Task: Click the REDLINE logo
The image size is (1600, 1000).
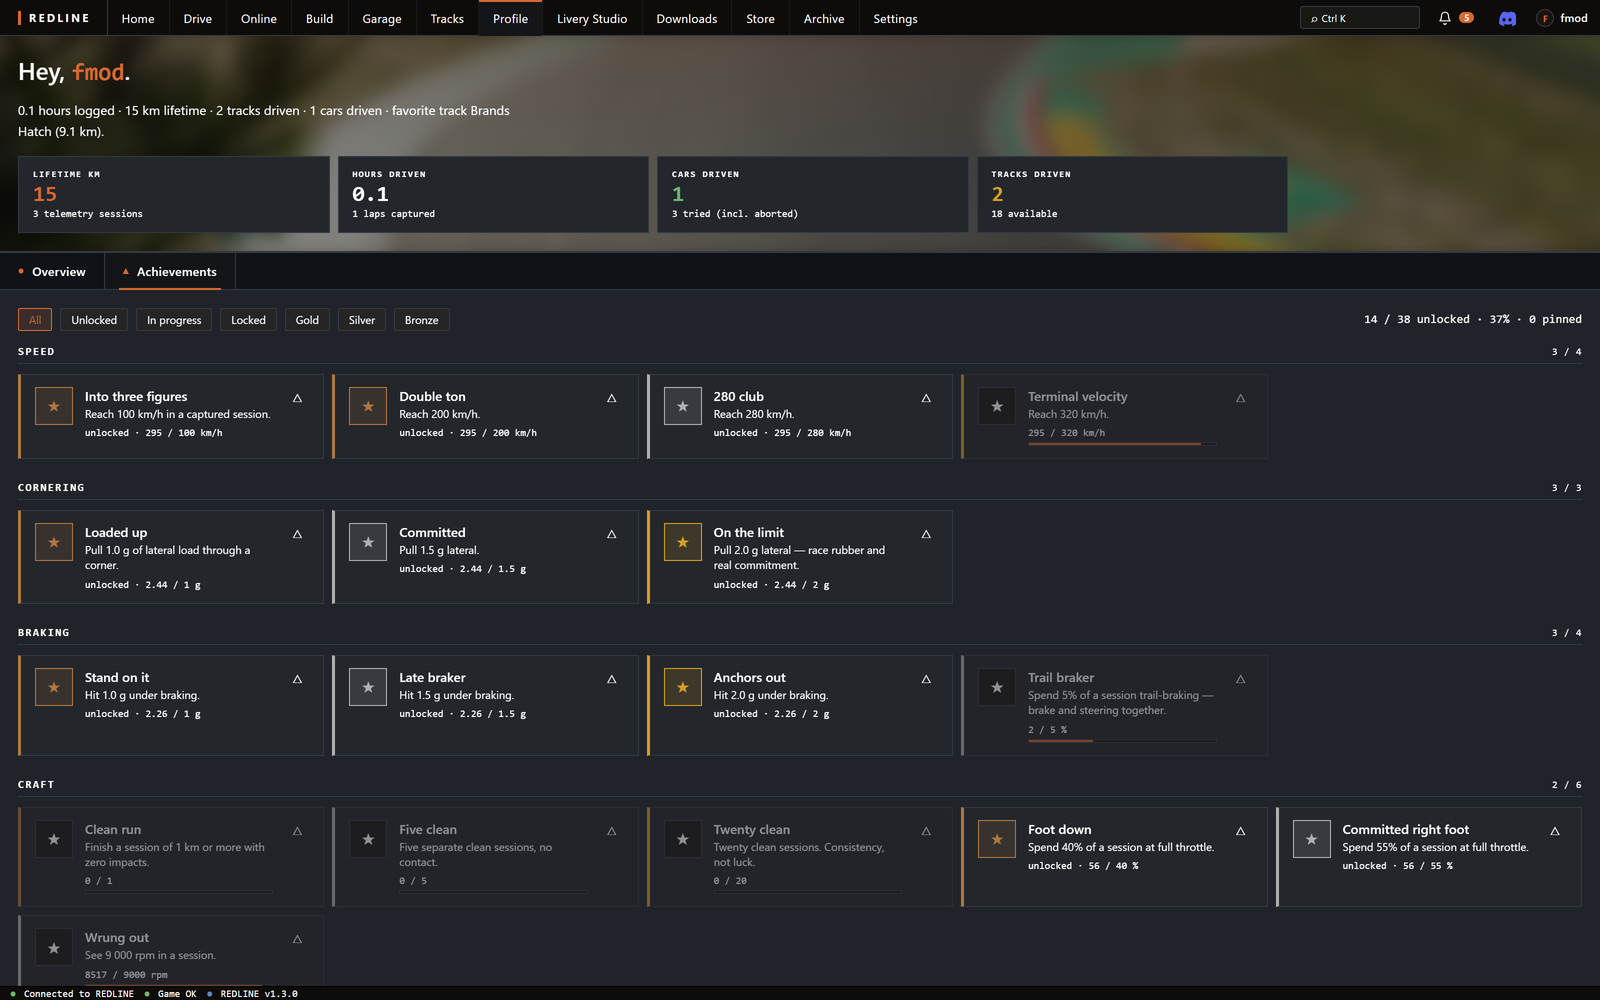Action: [54, 18]
